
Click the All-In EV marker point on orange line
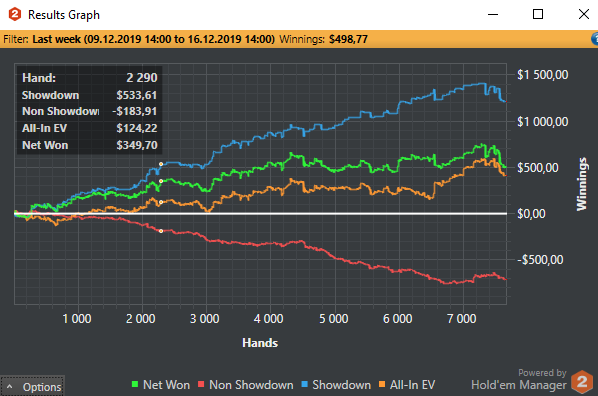click(x=161, y=202)
